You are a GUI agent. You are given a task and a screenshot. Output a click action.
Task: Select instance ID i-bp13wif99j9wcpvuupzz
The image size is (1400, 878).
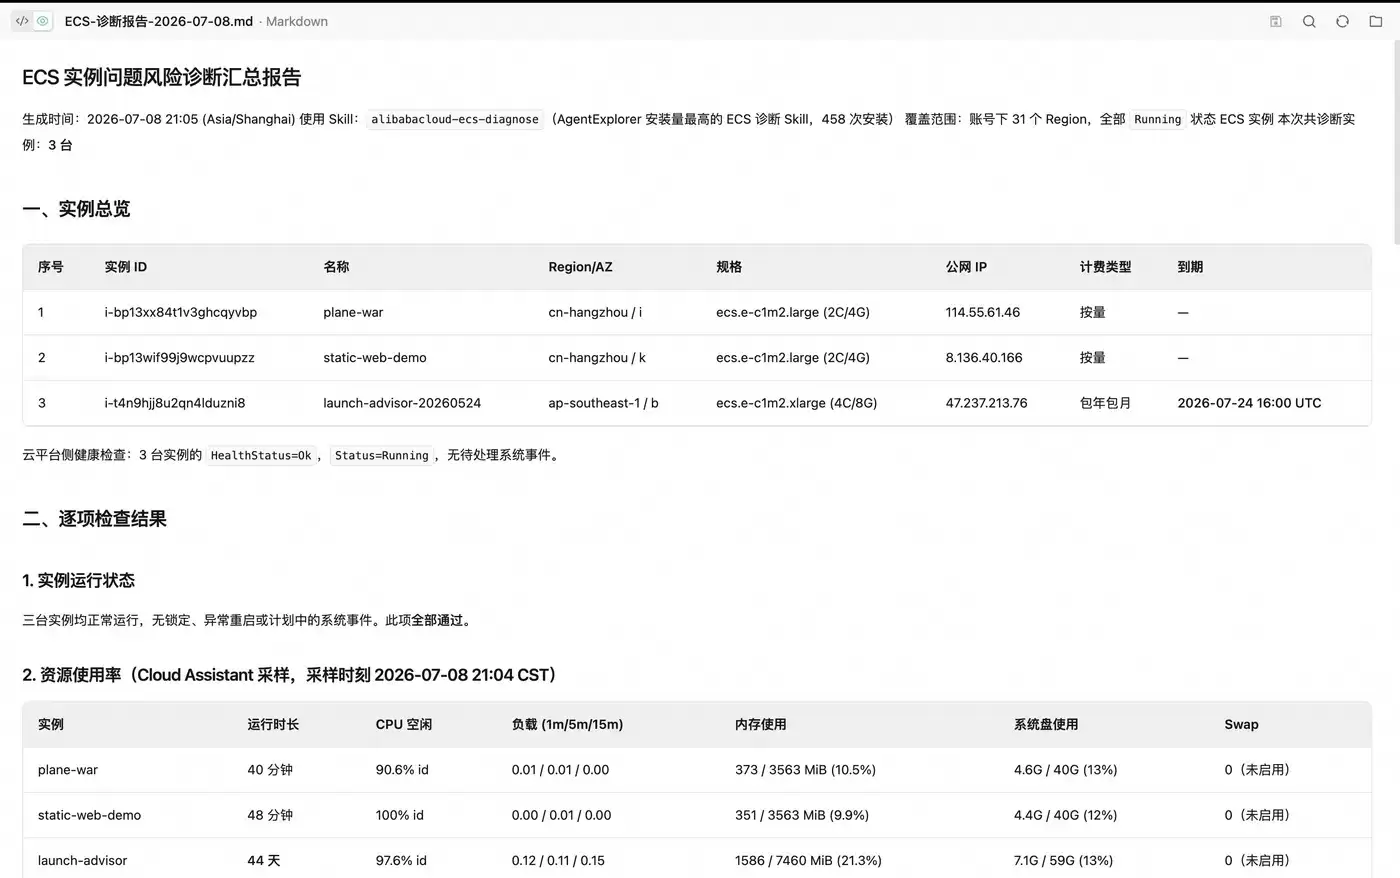180,357
